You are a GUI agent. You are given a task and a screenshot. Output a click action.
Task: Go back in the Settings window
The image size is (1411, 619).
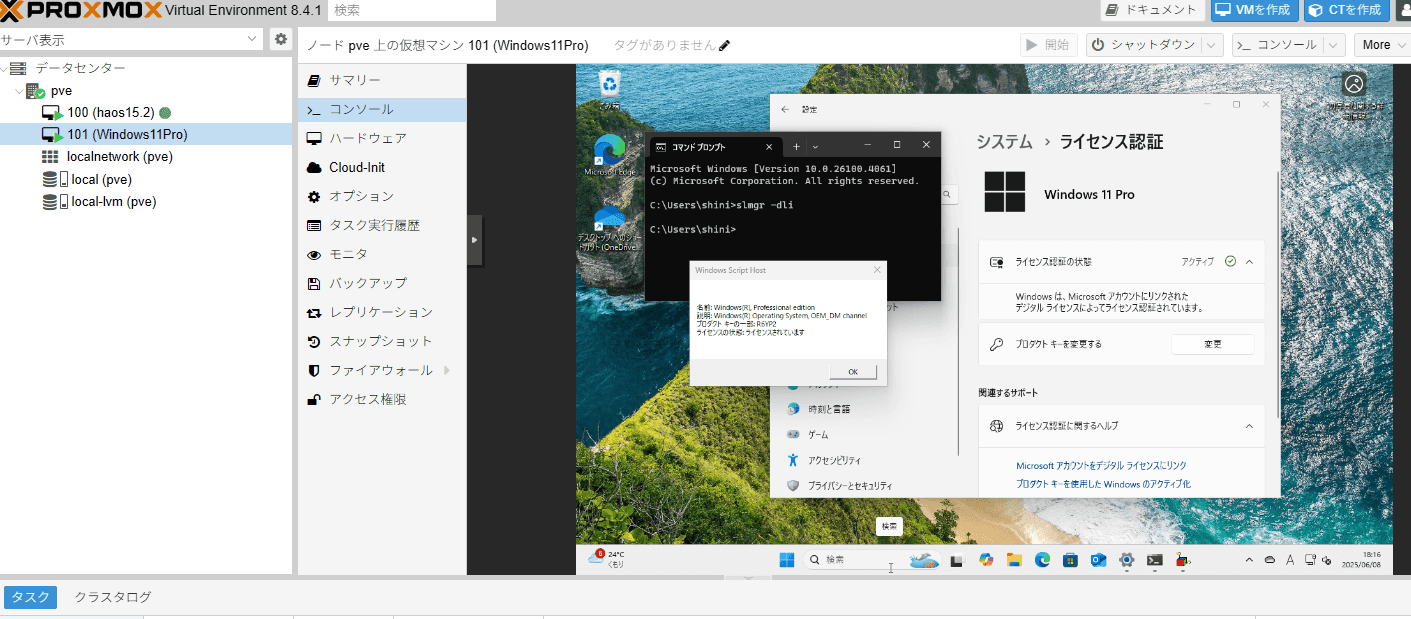[x=785, y=109]
